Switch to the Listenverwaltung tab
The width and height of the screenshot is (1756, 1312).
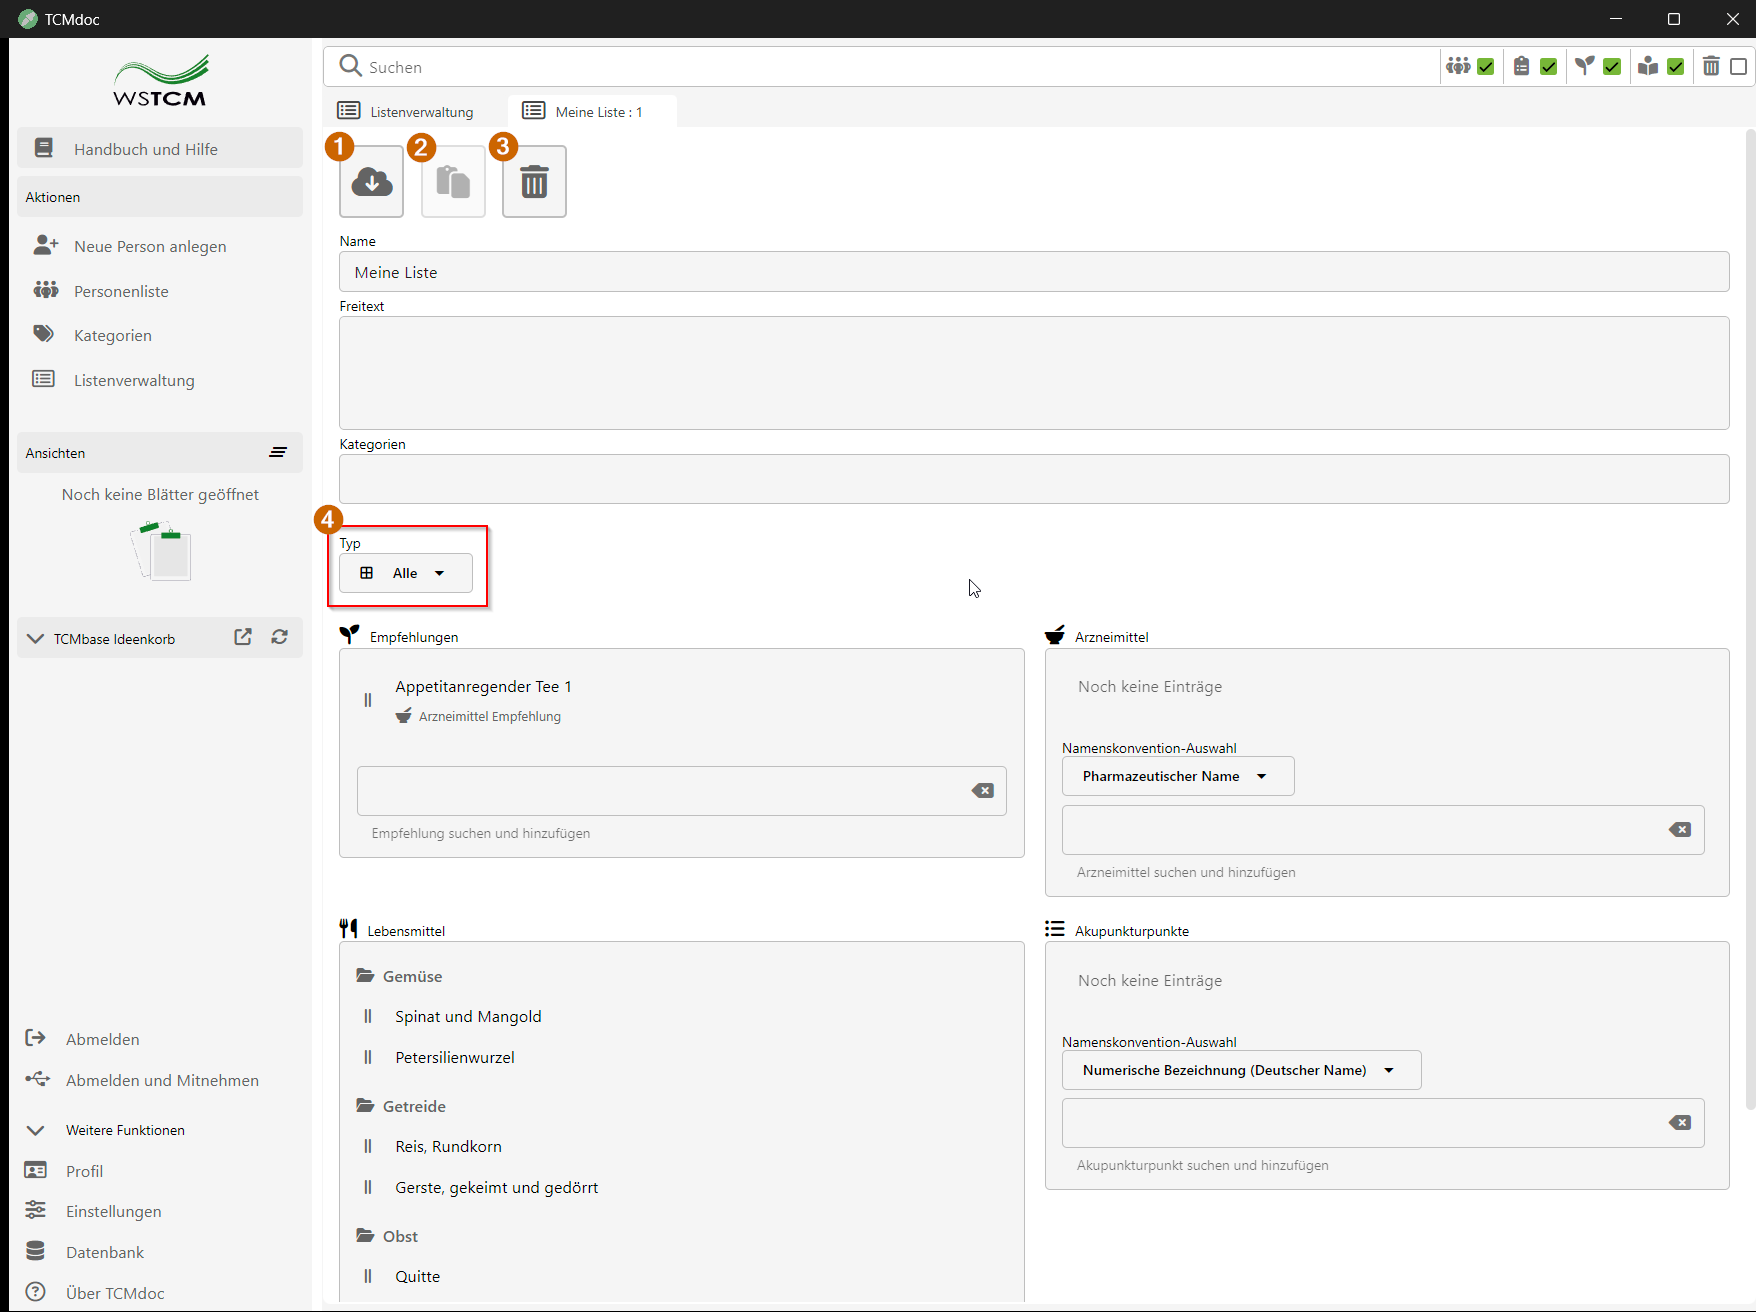coord(407,112)
